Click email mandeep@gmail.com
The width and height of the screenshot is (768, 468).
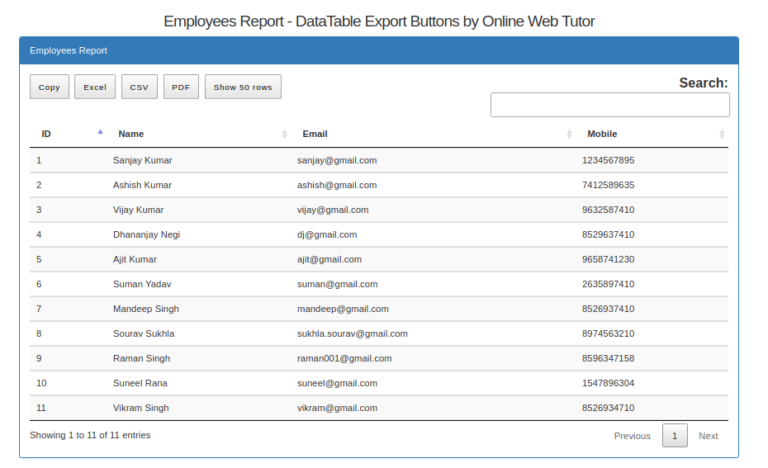tap(343, 309)
